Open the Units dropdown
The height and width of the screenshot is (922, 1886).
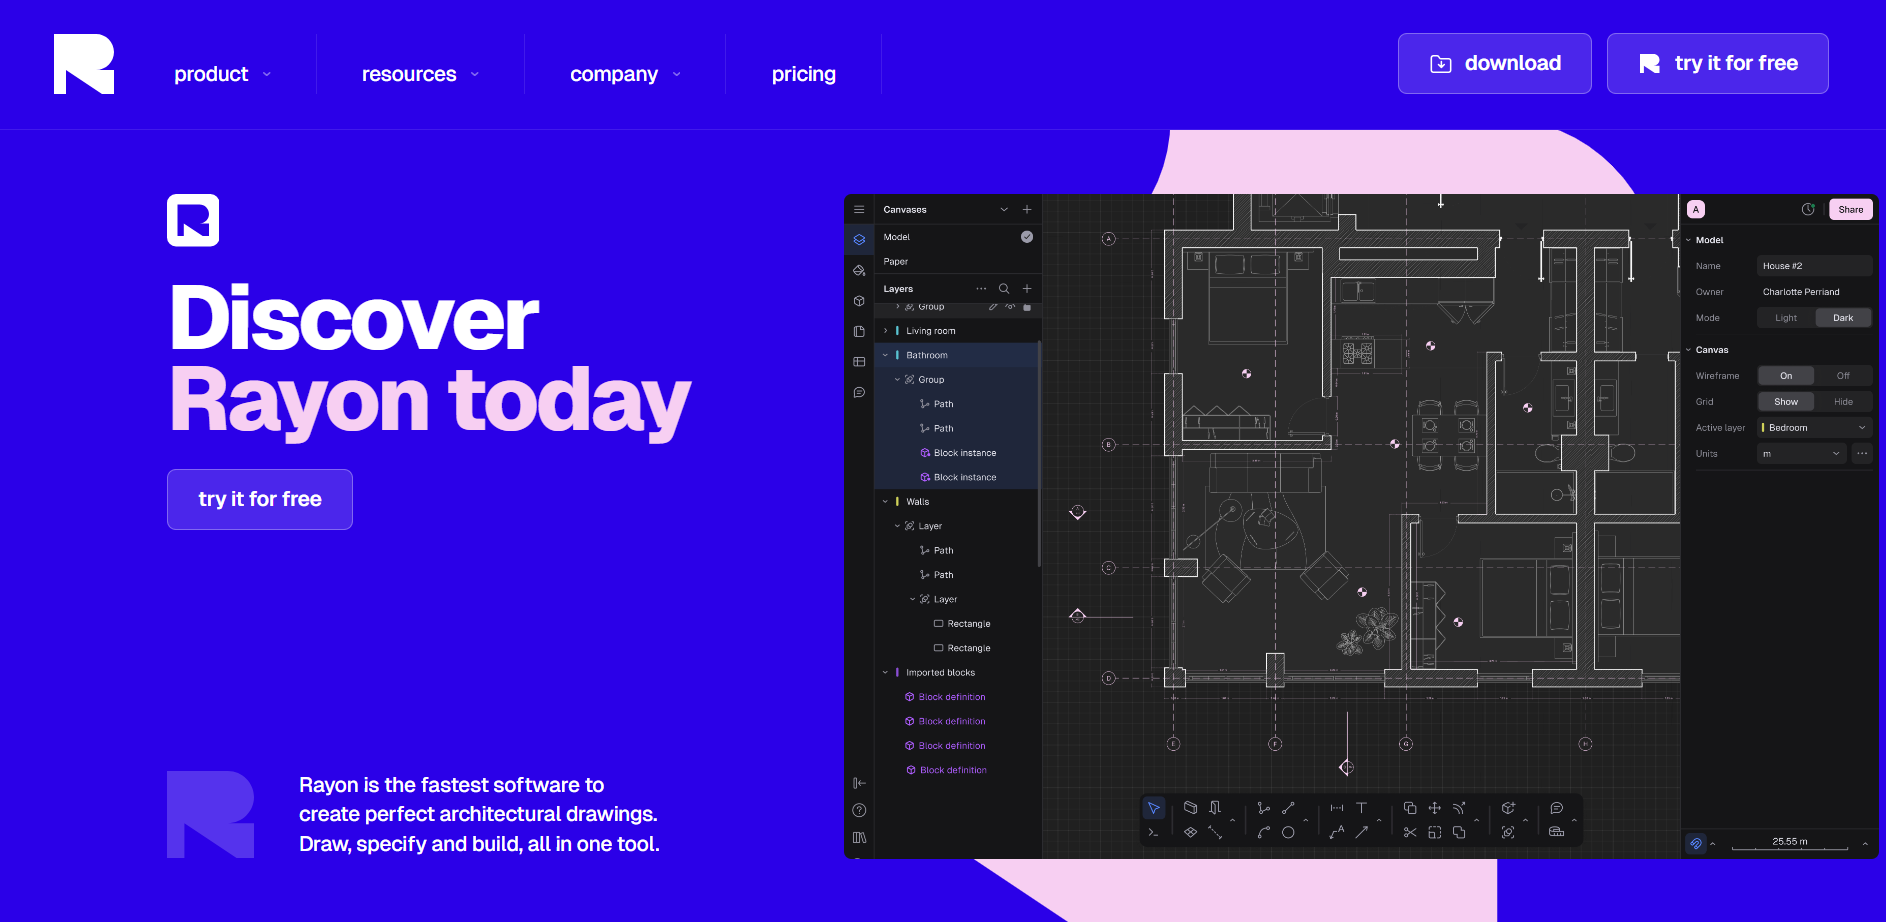pos(1802,454)
